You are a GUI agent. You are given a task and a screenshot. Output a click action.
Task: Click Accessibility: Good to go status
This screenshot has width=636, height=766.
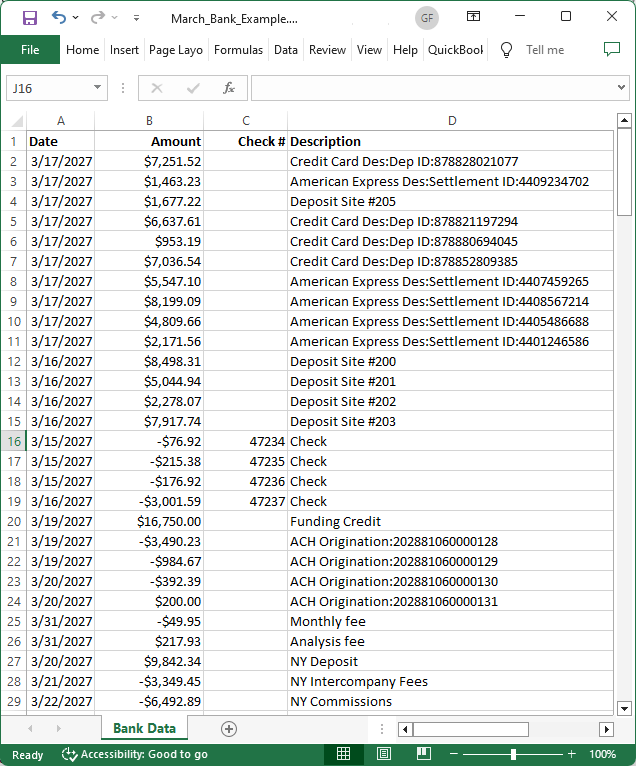pyautogui.click(x=135, y=754)
